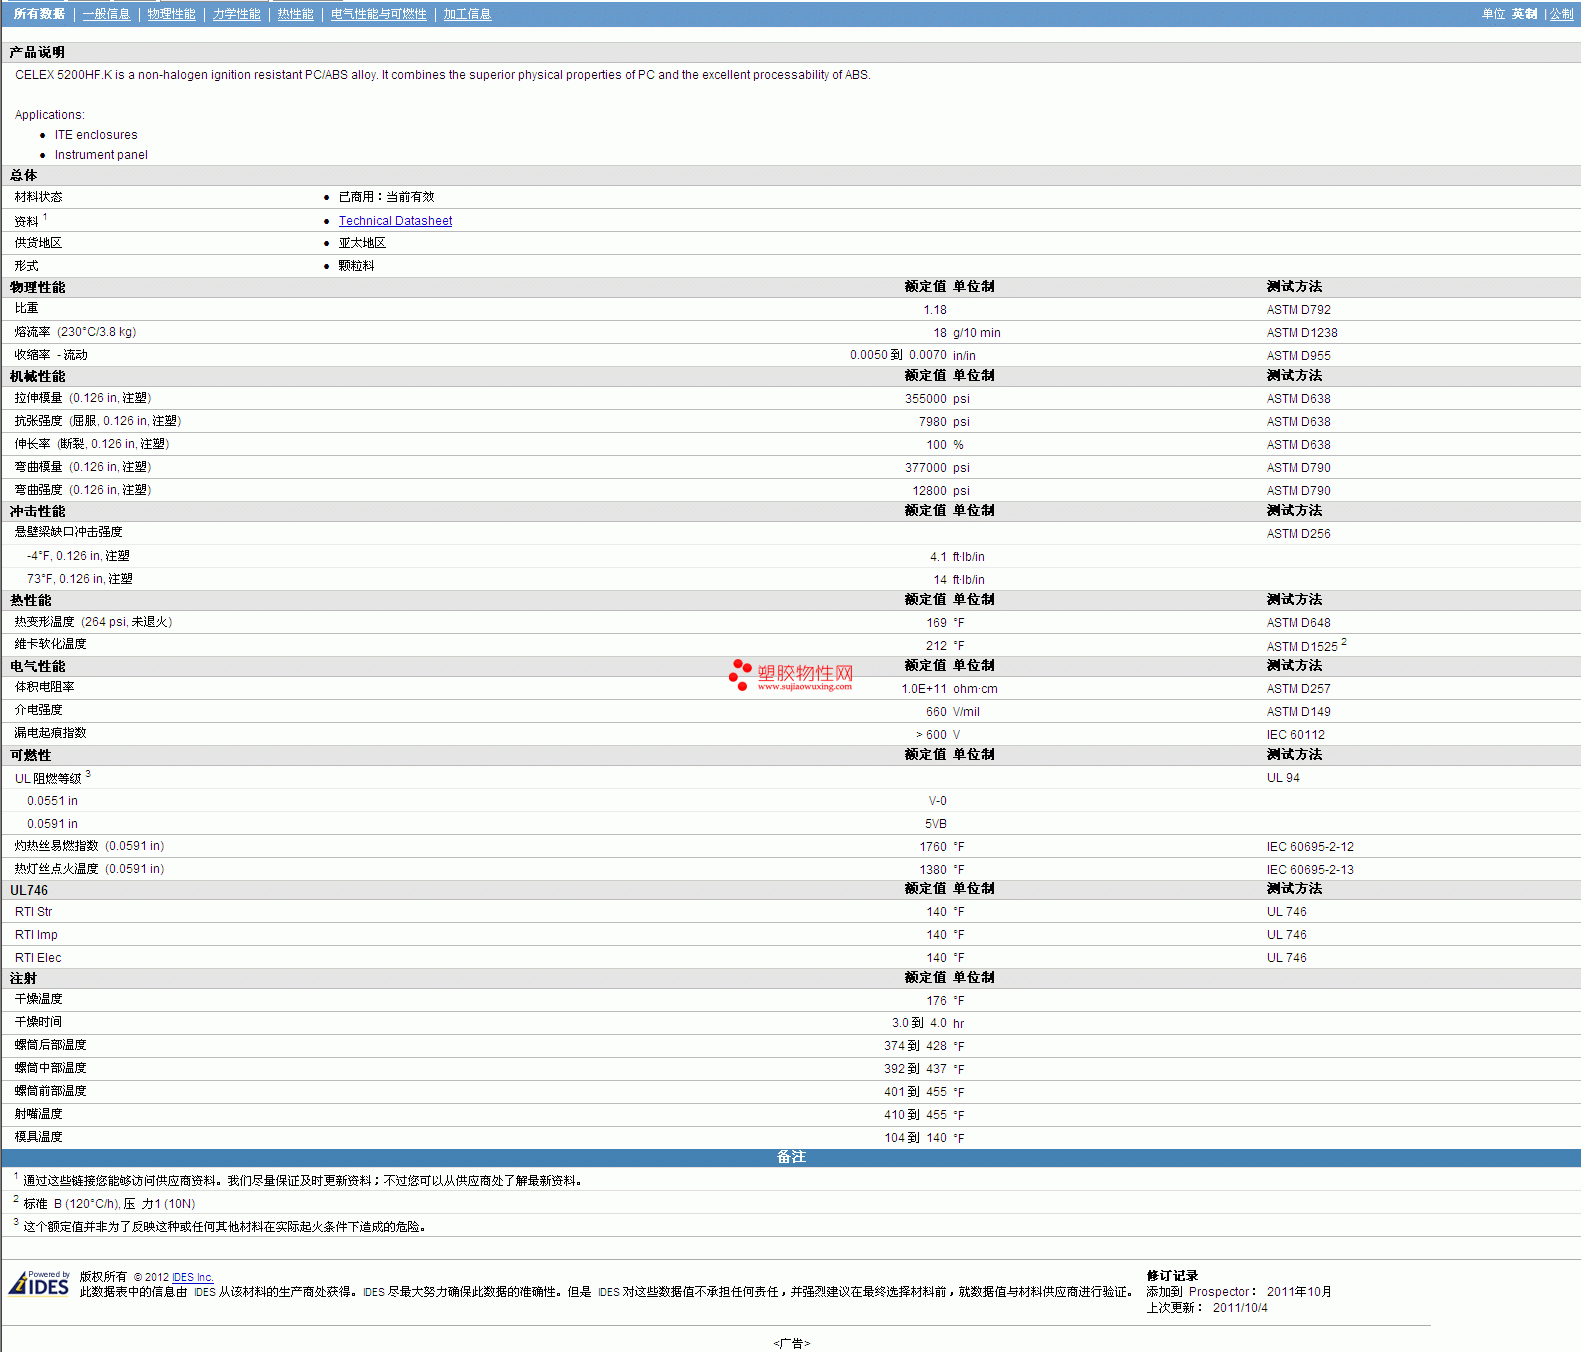Click the 弯曲模量 value 377000
Image resolution: width=1581 pixels, height=1352 pixels.
[x=926, y=468]
